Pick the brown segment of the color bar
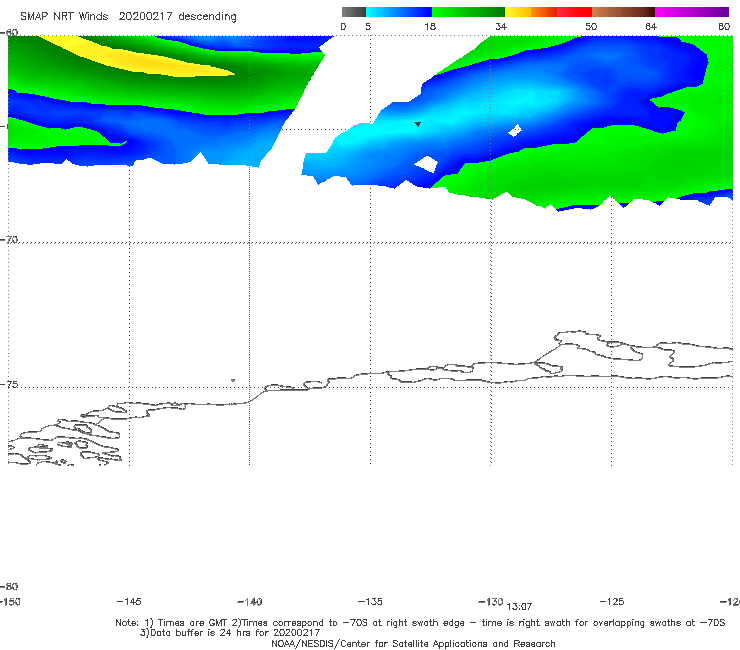The image size is (740, 650). 623,12
